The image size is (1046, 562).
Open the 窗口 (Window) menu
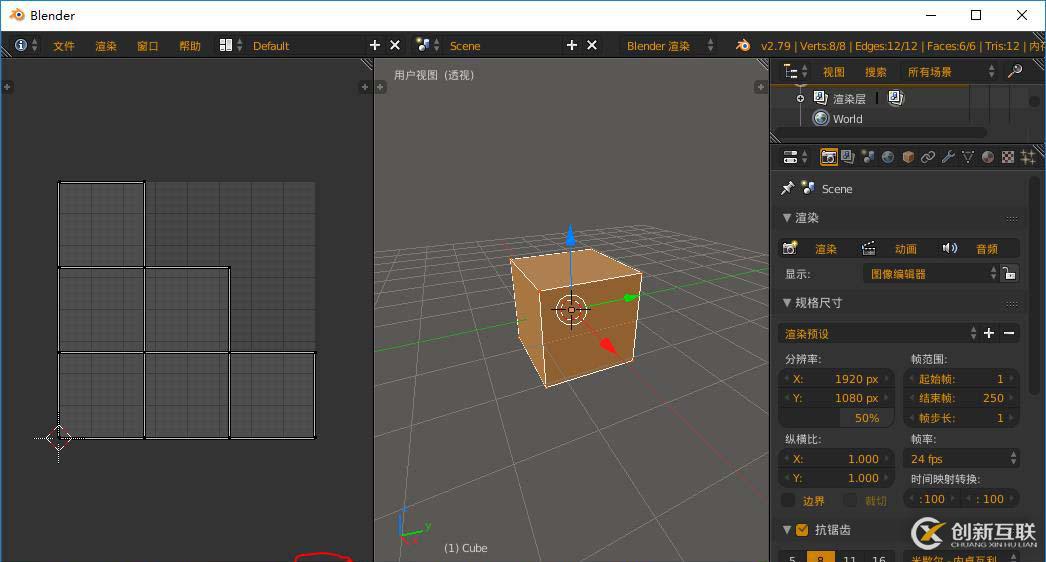point(148,46)
